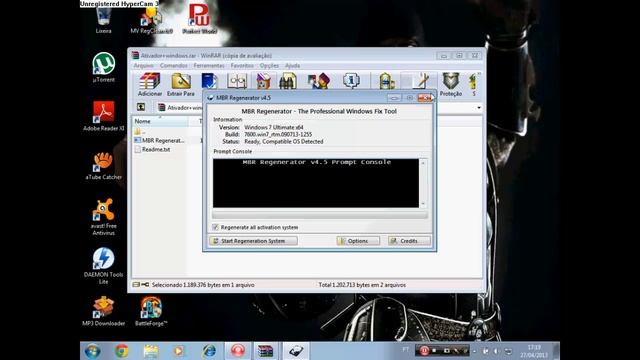Viewport: 640px width, 360px height.
Task: Click the Extrair Para toolbar icon
Action: click(x=181, y=84)
